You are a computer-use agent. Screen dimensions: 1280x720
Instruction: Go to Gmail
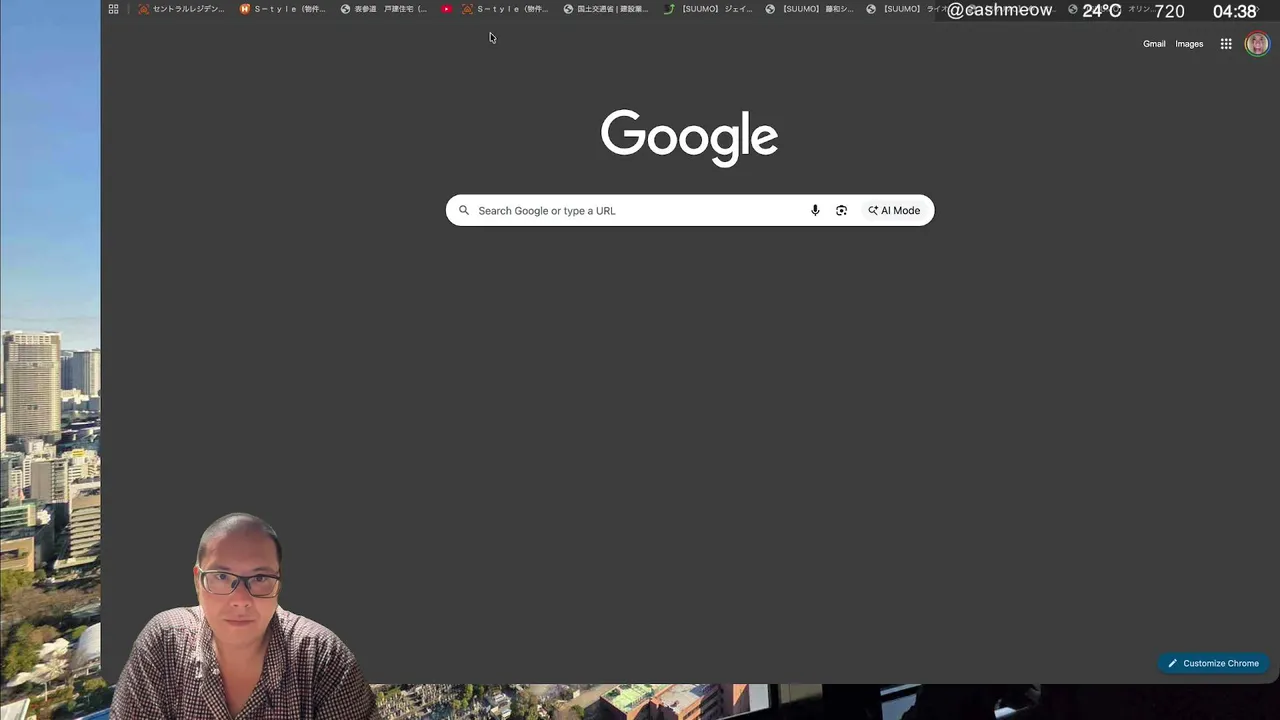point(1154,44)
